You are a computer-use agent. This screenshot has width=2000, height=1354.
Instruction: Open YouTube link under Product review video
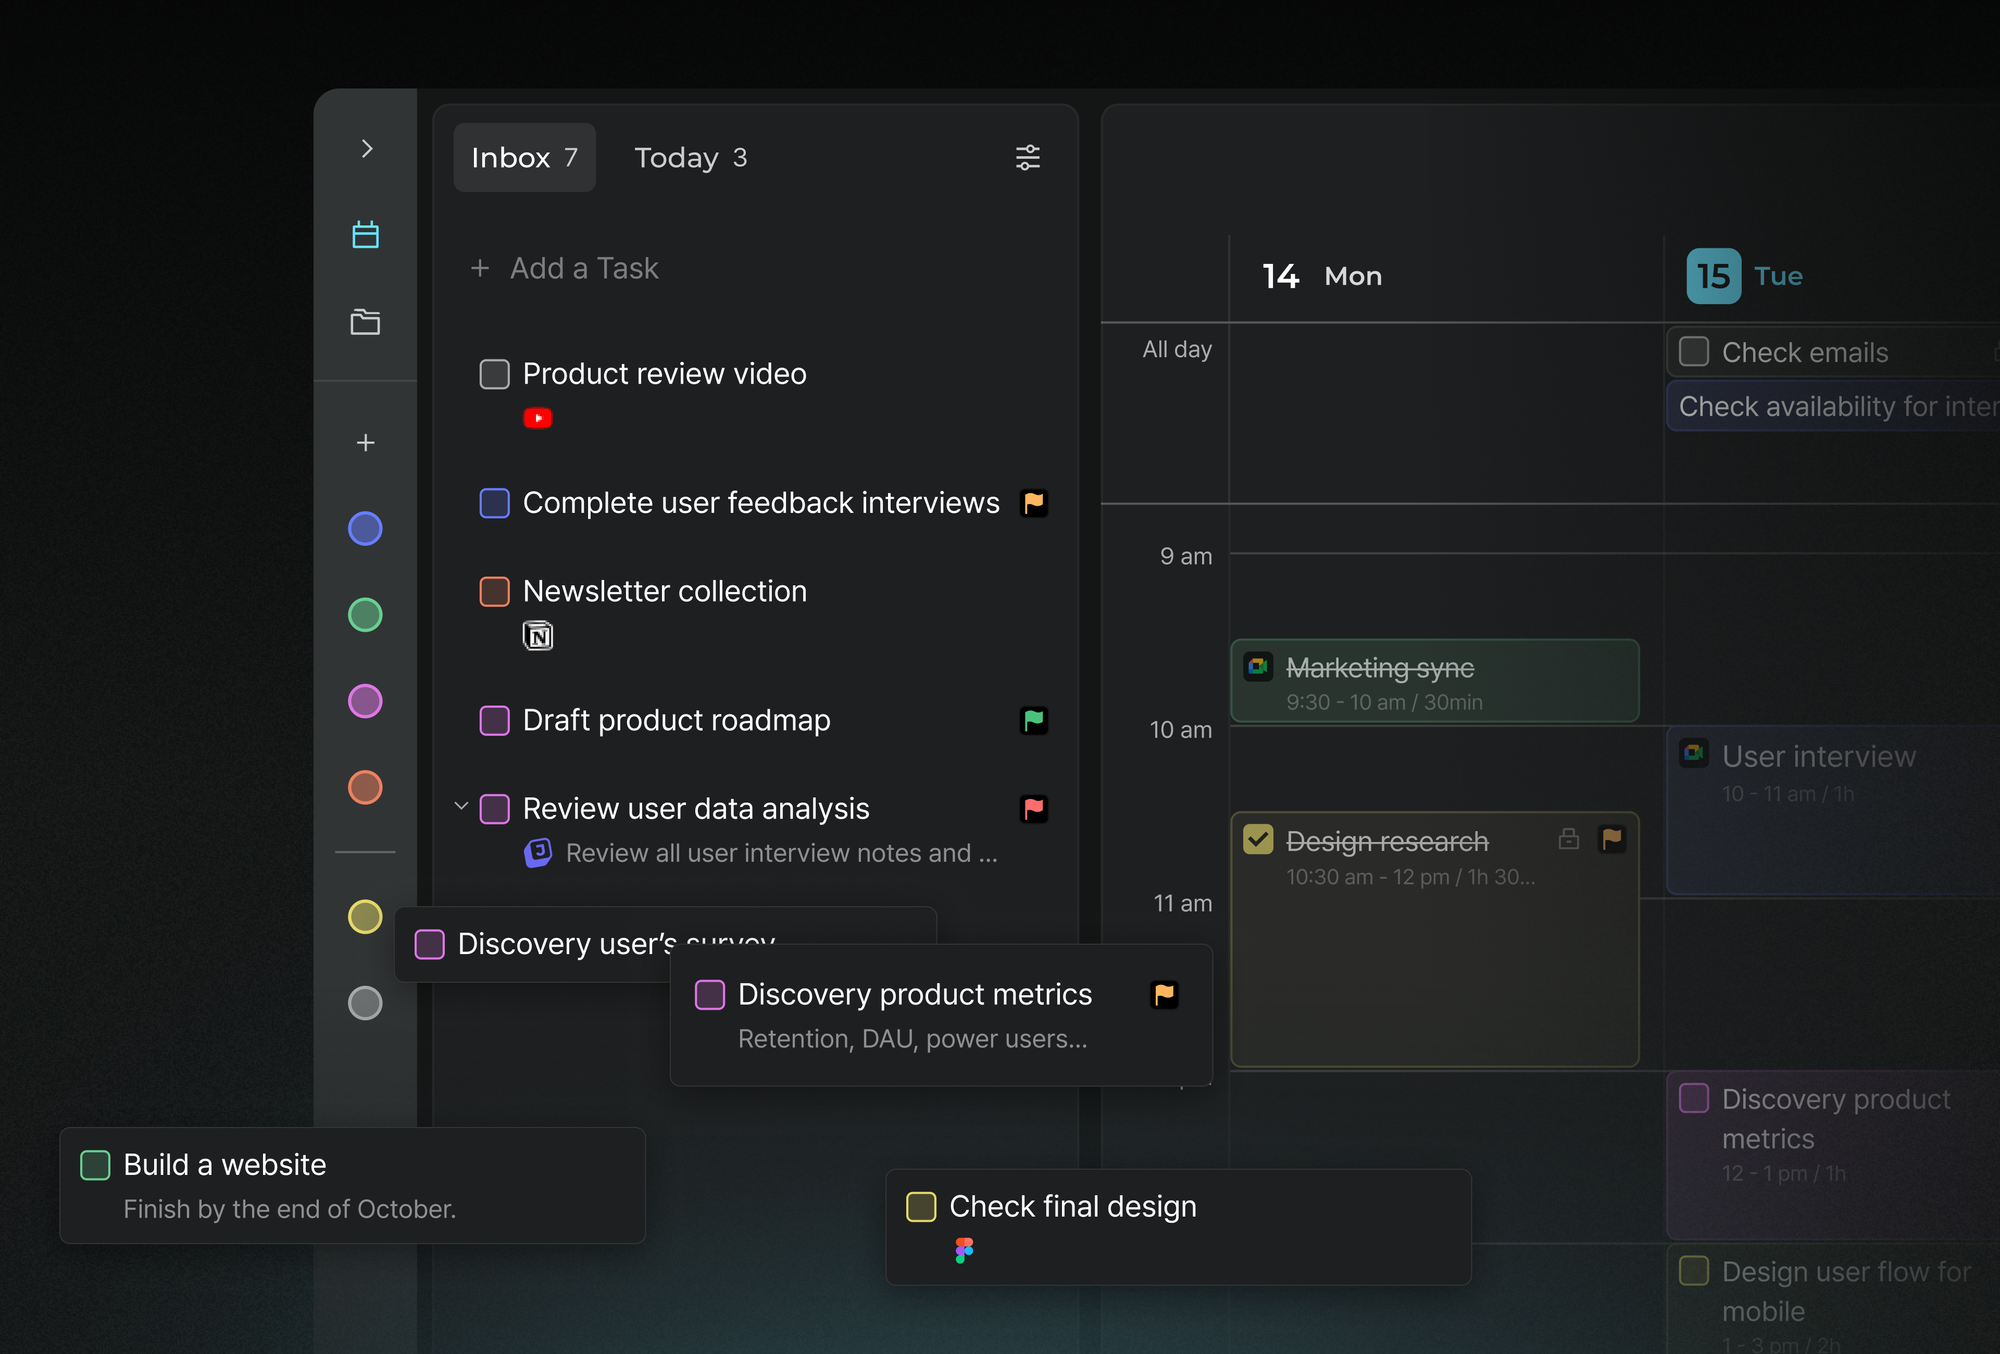coord(538,418)
